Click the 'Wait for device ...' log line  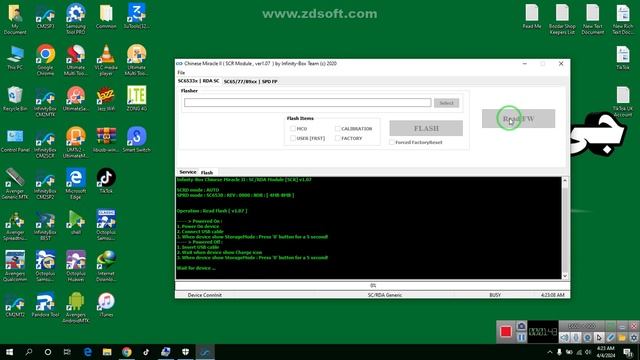[196, 268]
